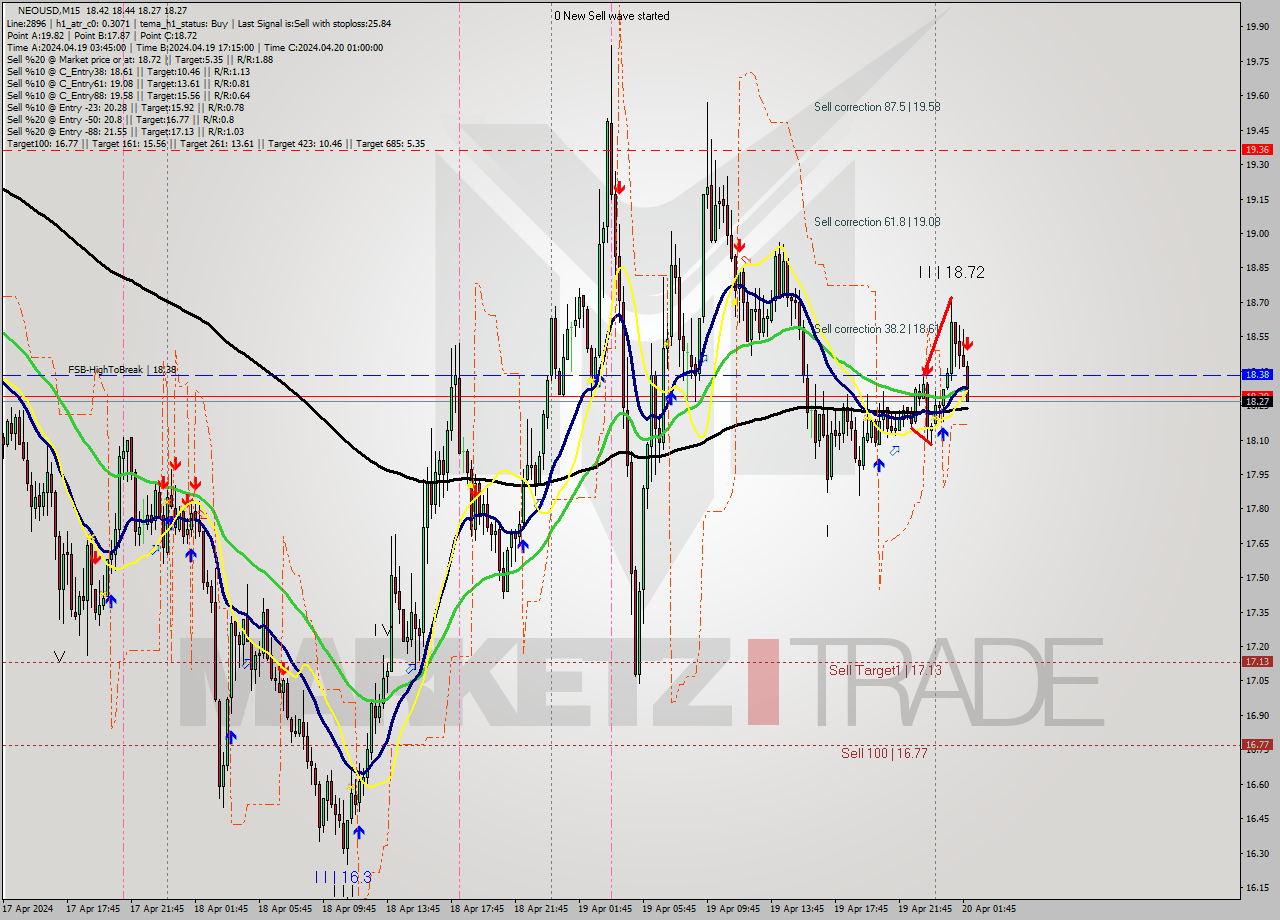Click the '19 Apr 01:45' time axis label

coord(606,910)
